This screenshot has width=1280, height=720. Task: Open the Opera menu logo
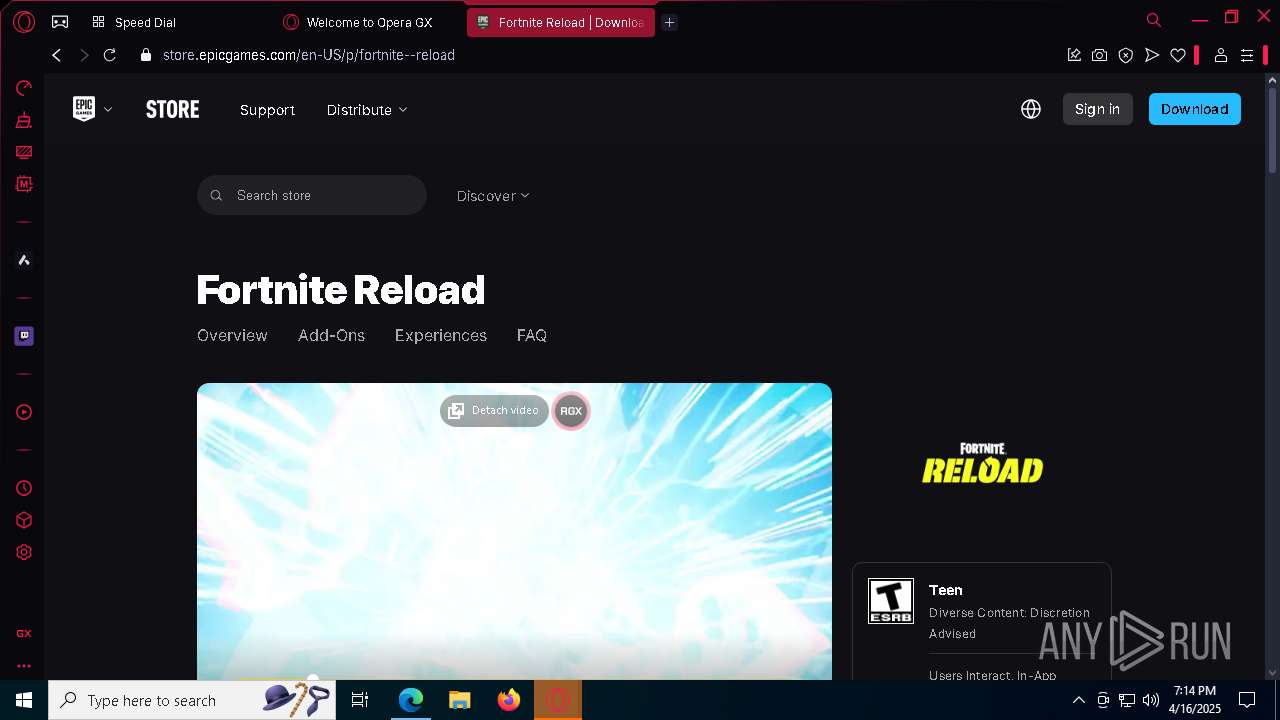24,21
